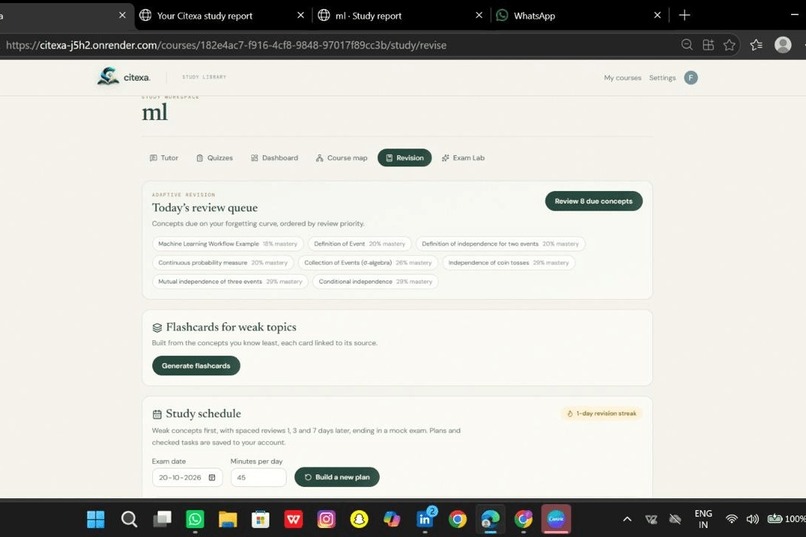Screen dimensions: 806x537
Task: Click the 1-day revision streak badge
Action: [x=601, y=414]
